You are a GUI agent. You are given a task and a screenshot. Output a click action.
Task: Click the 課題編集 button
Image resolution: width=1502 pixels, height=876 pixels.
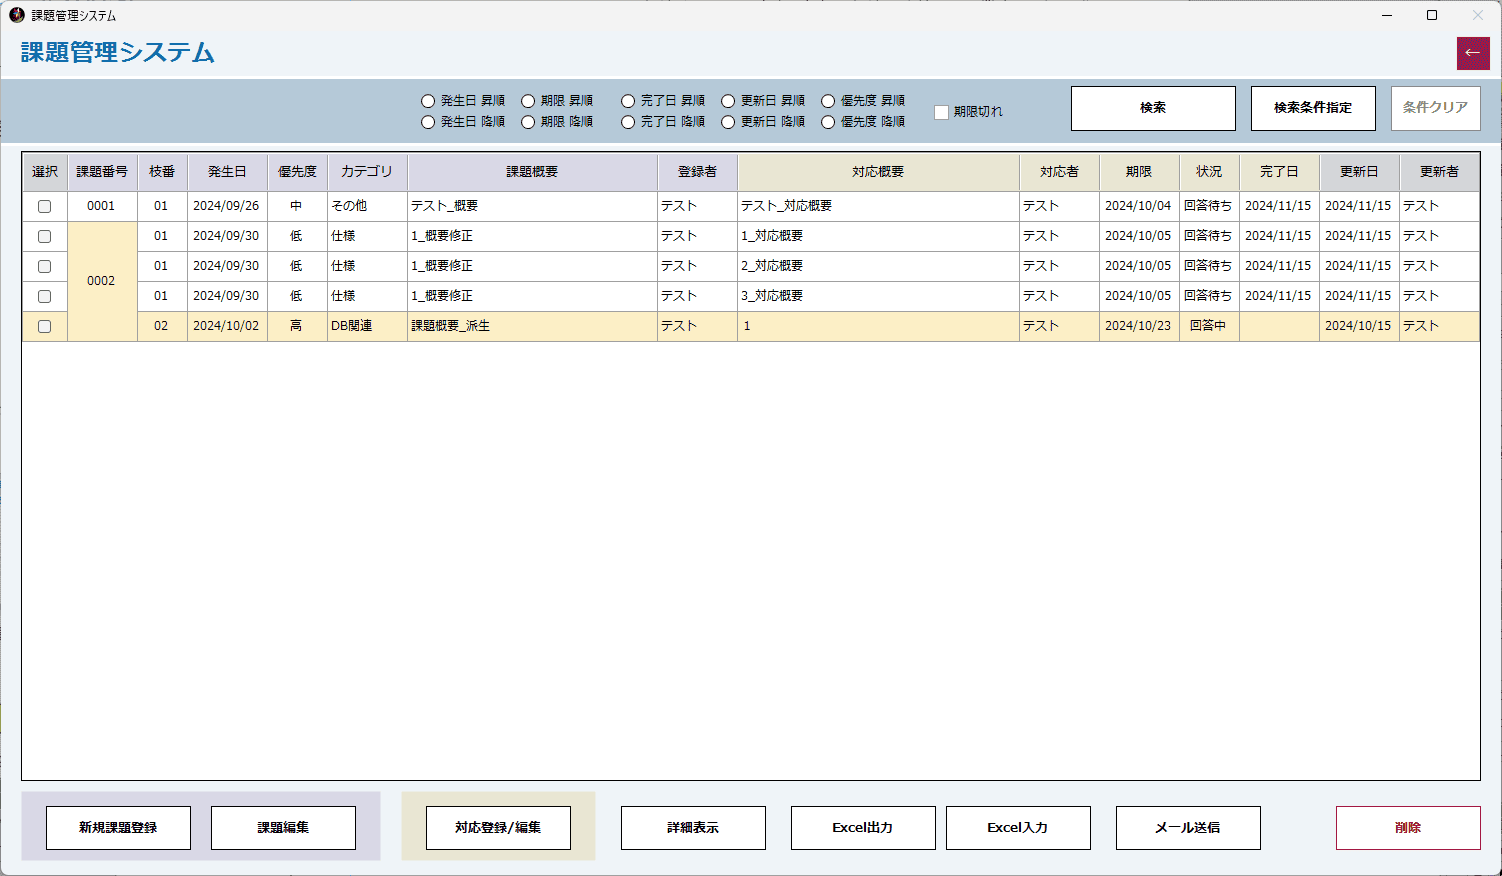(283, 828)
